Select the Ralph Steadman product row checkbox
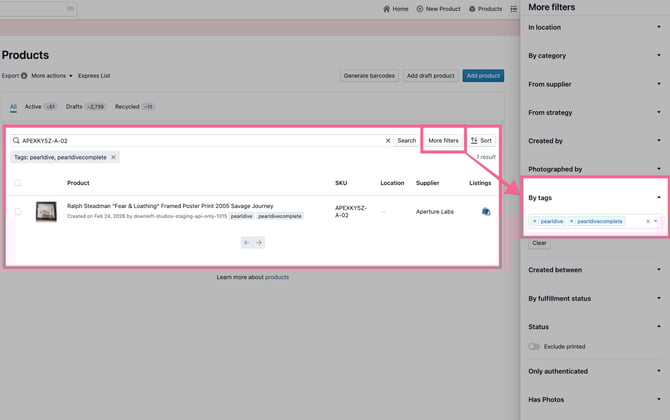 (x=18, y=211)
